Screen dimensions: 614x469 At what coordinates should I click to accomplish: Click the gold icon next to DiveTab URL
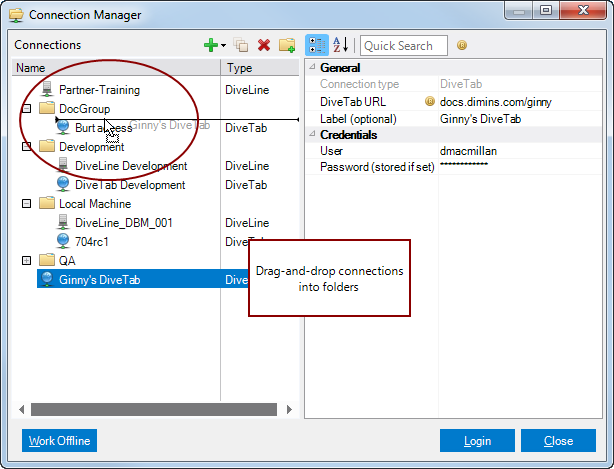click(430, 101)
